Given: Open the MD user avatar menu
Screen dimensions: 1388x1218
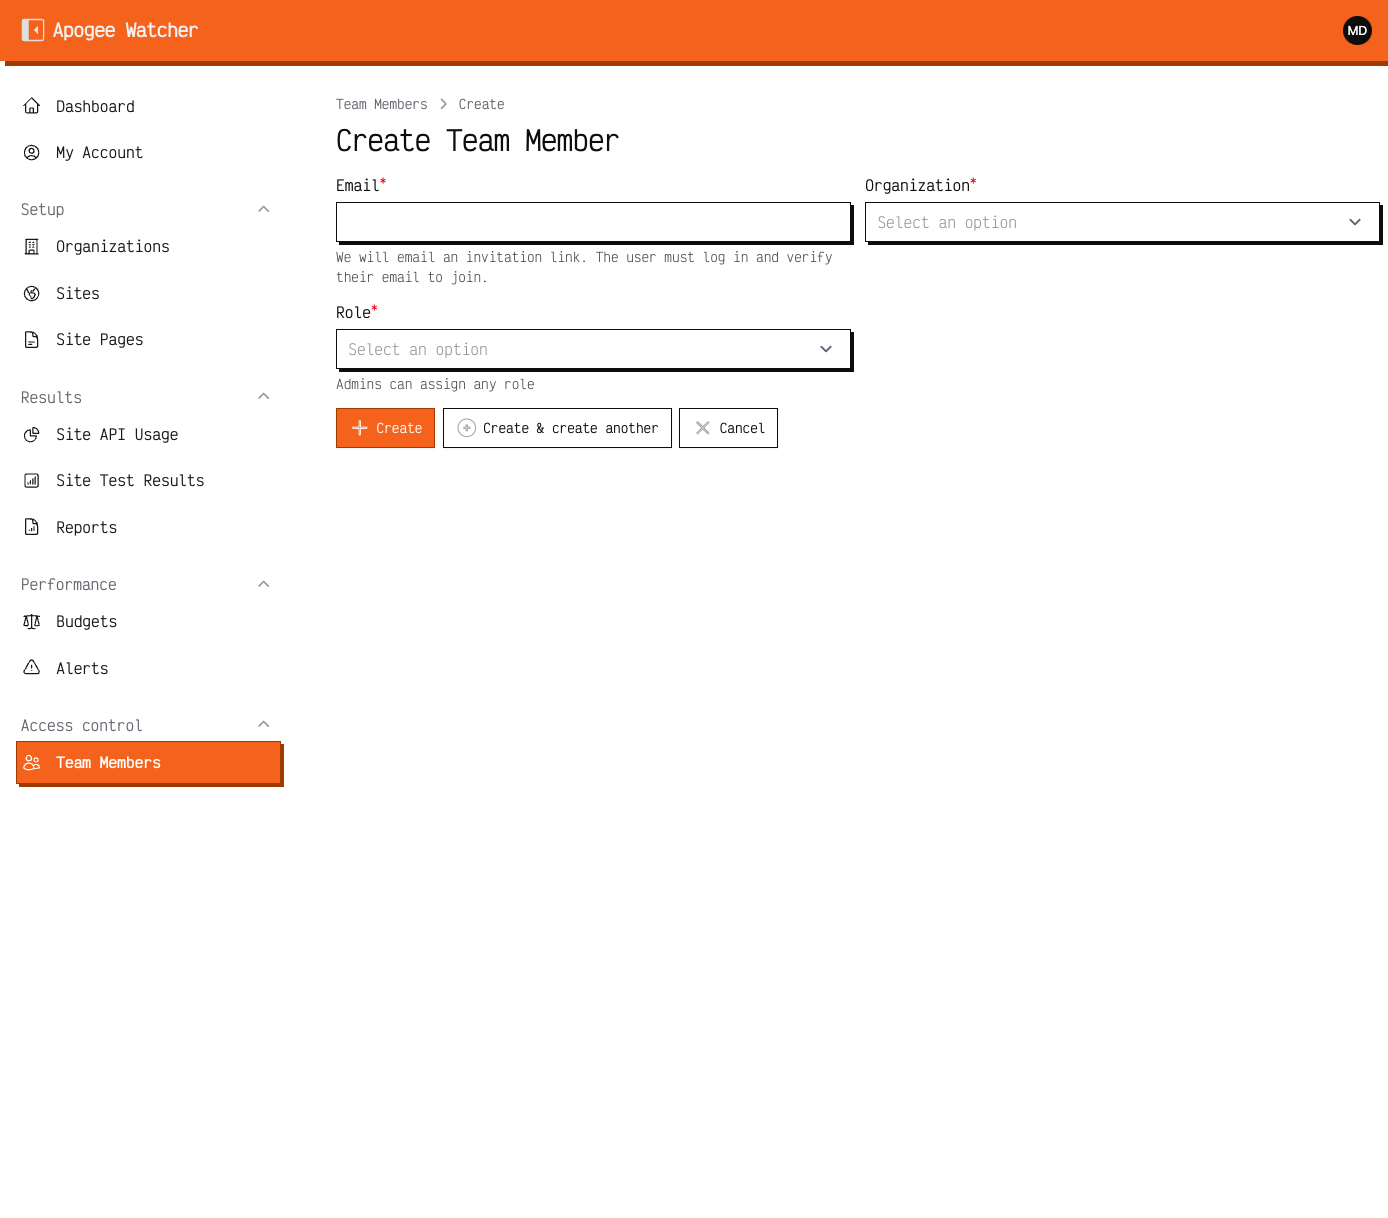Looking at the screenshot, I should [x=1357, y=30].
